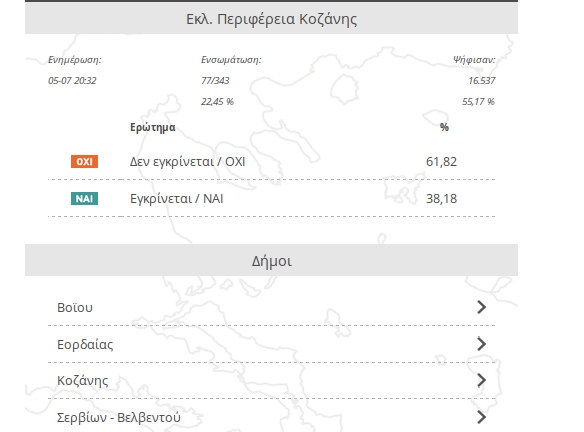
Task: Select the Εγκρίνεται / ΝΑΙ row
Action: pos(271,198)
